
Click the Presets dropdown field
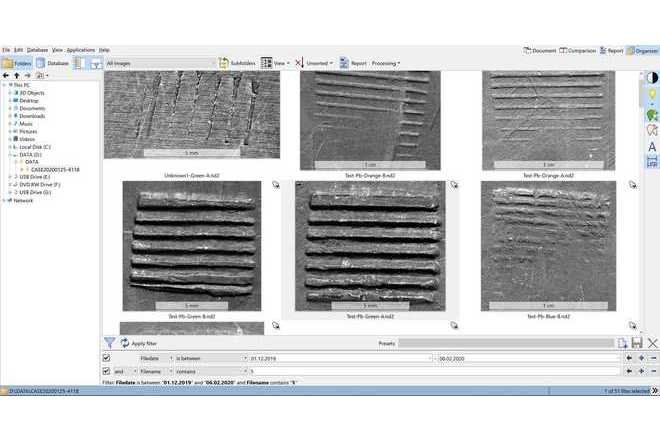click(x=506, y=343)
